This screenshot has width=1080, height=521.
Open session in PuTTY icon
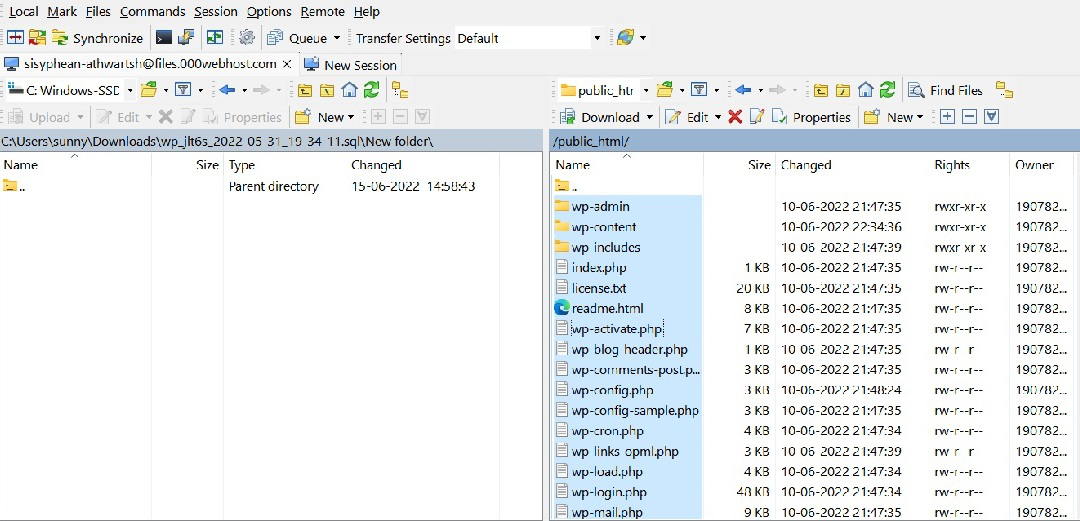(x=186, y=38)
